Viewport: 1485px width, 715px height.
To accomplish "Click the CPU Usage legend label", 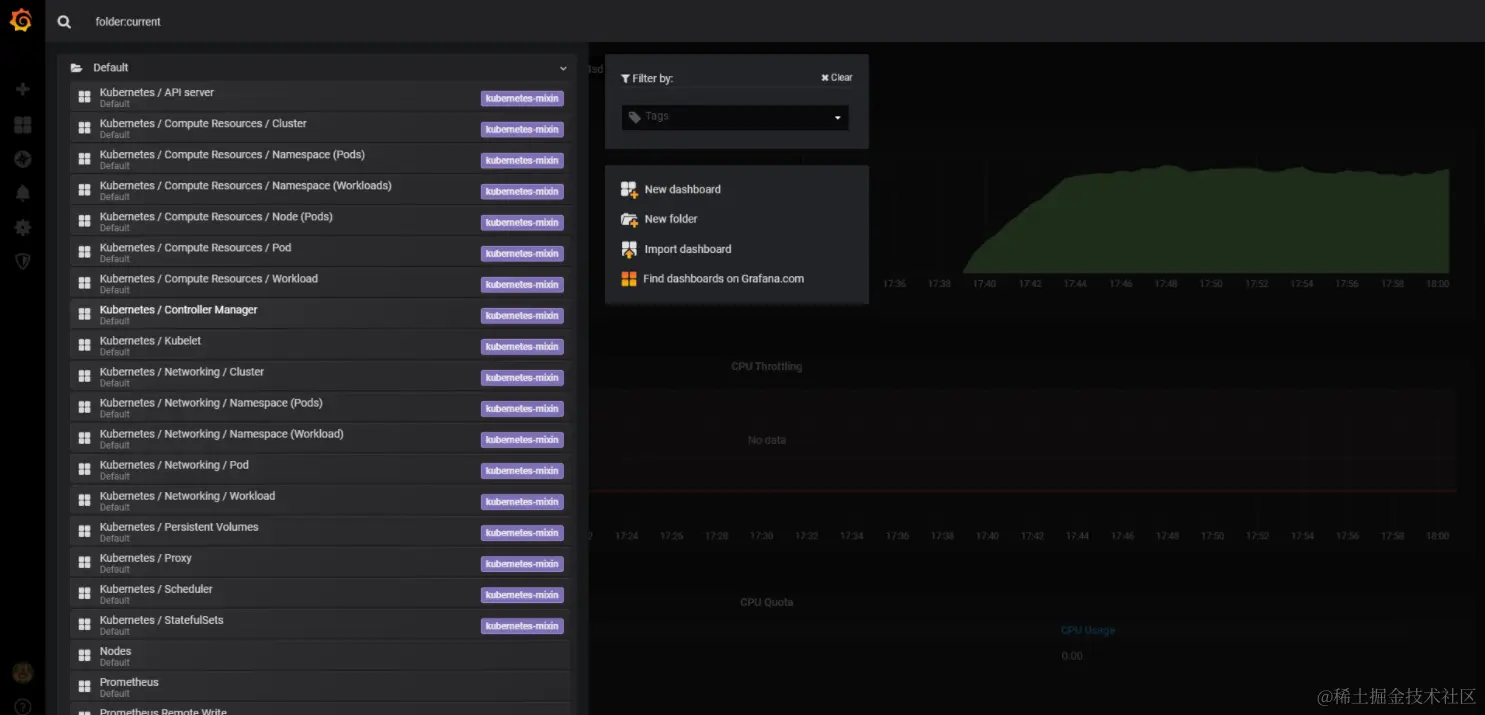I will click(1088, 630).
